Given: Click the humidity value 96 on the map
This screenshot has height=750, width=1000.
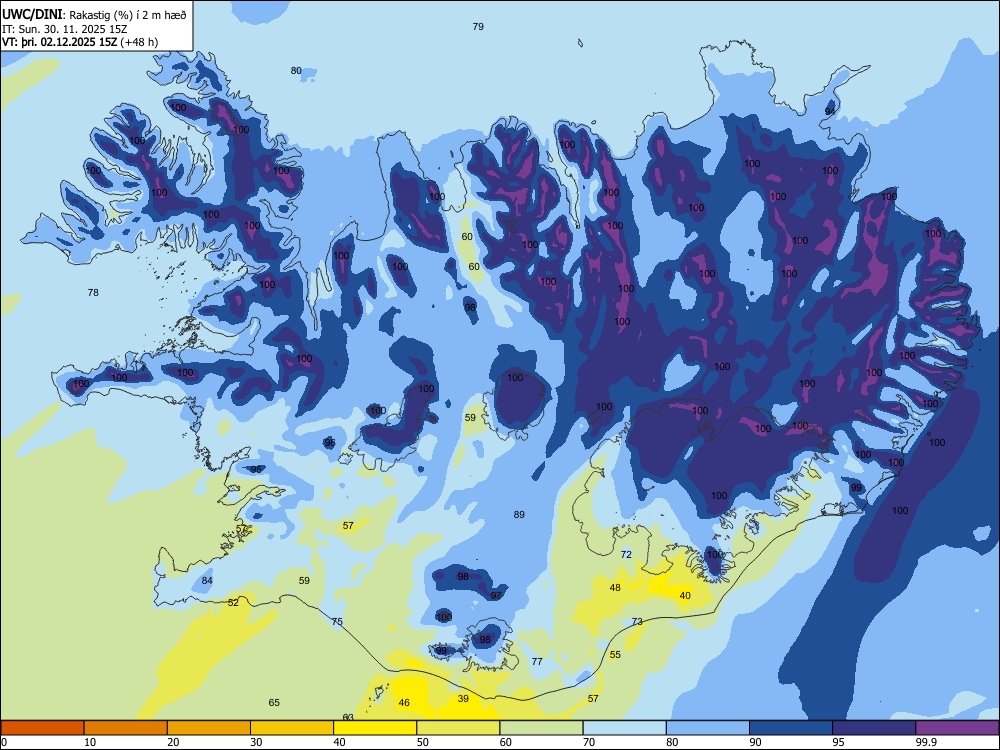Looking at the screenshot, I should (329, 443).
